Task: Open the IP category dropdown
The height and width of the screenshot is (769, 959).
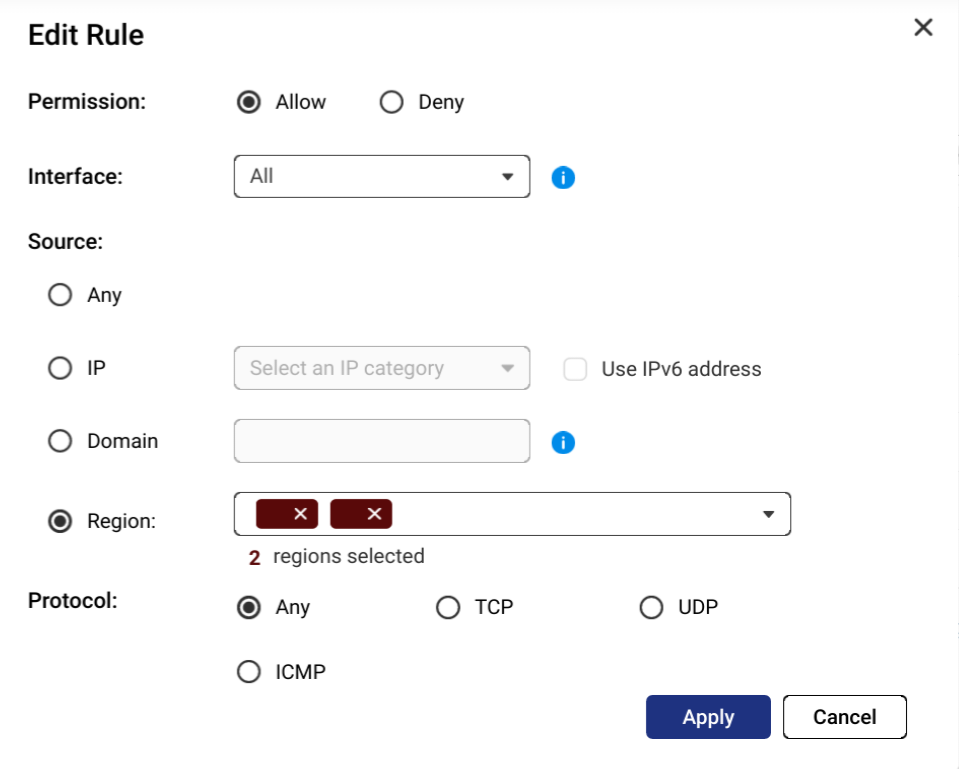Action: [381, 368]
